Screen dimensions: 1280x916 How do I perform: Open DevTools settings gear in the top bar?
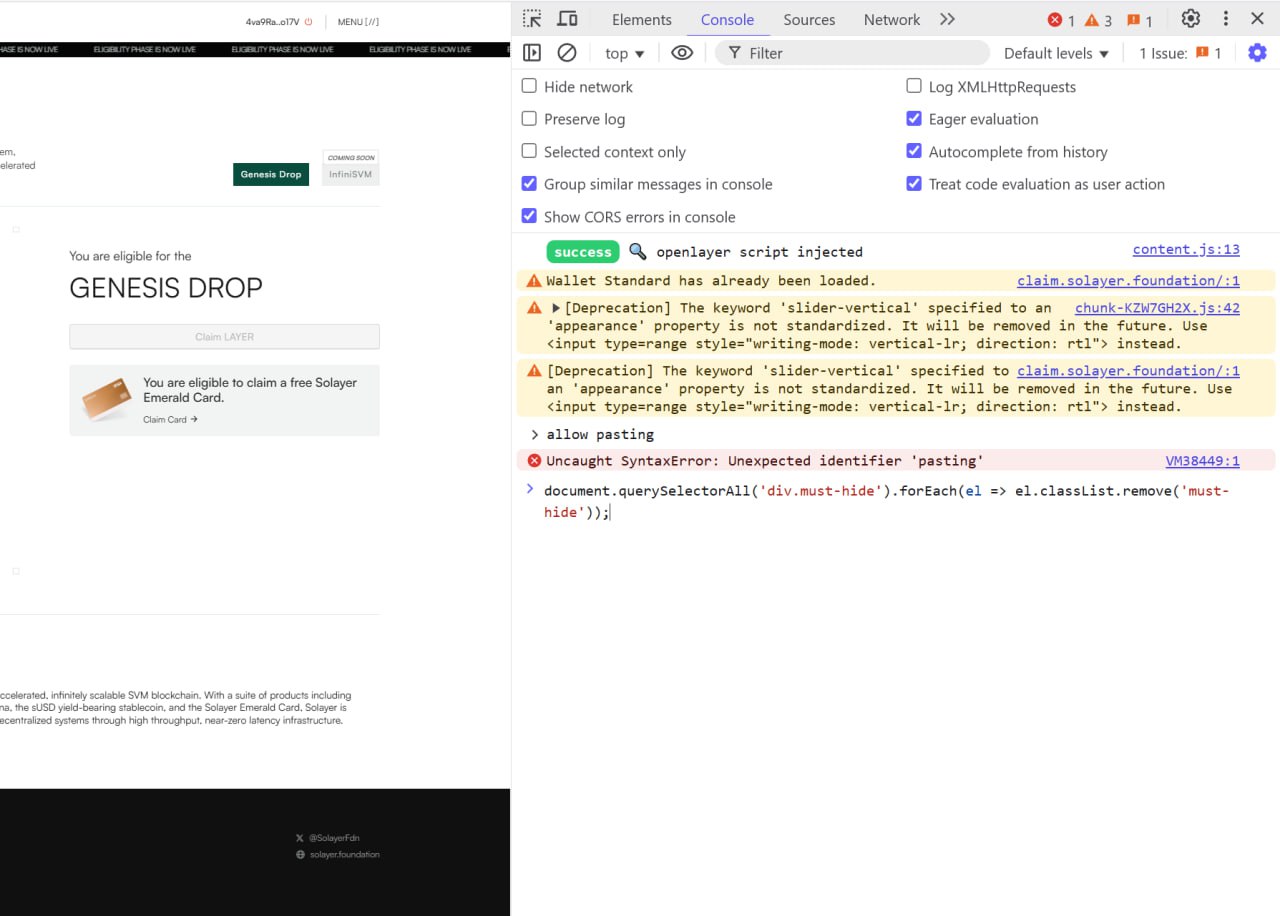click(1190, 19)
